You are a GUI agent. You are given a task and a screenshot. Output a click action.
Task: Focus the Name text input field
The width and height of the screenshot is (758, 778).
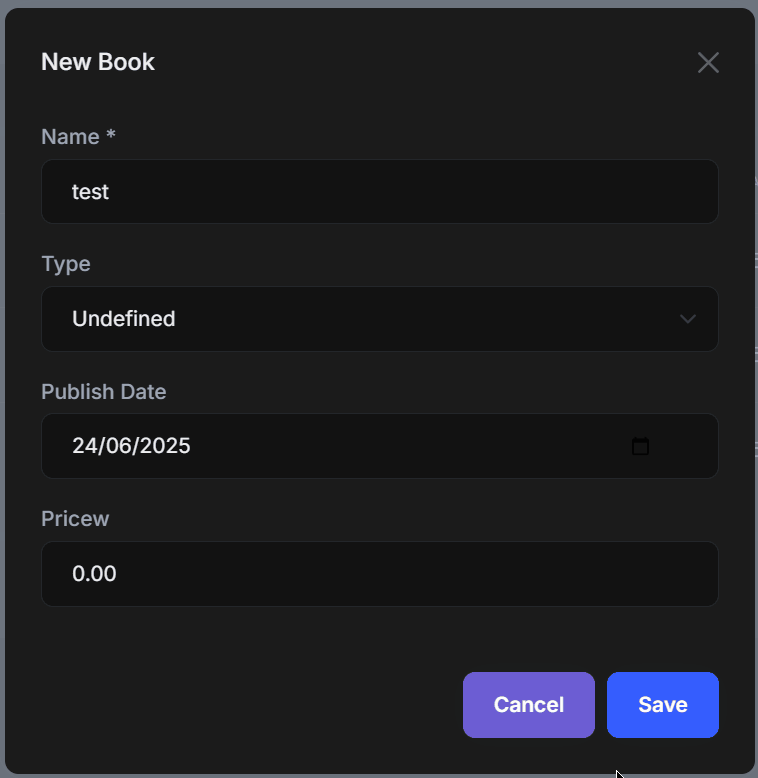click(x=380, y=191)
